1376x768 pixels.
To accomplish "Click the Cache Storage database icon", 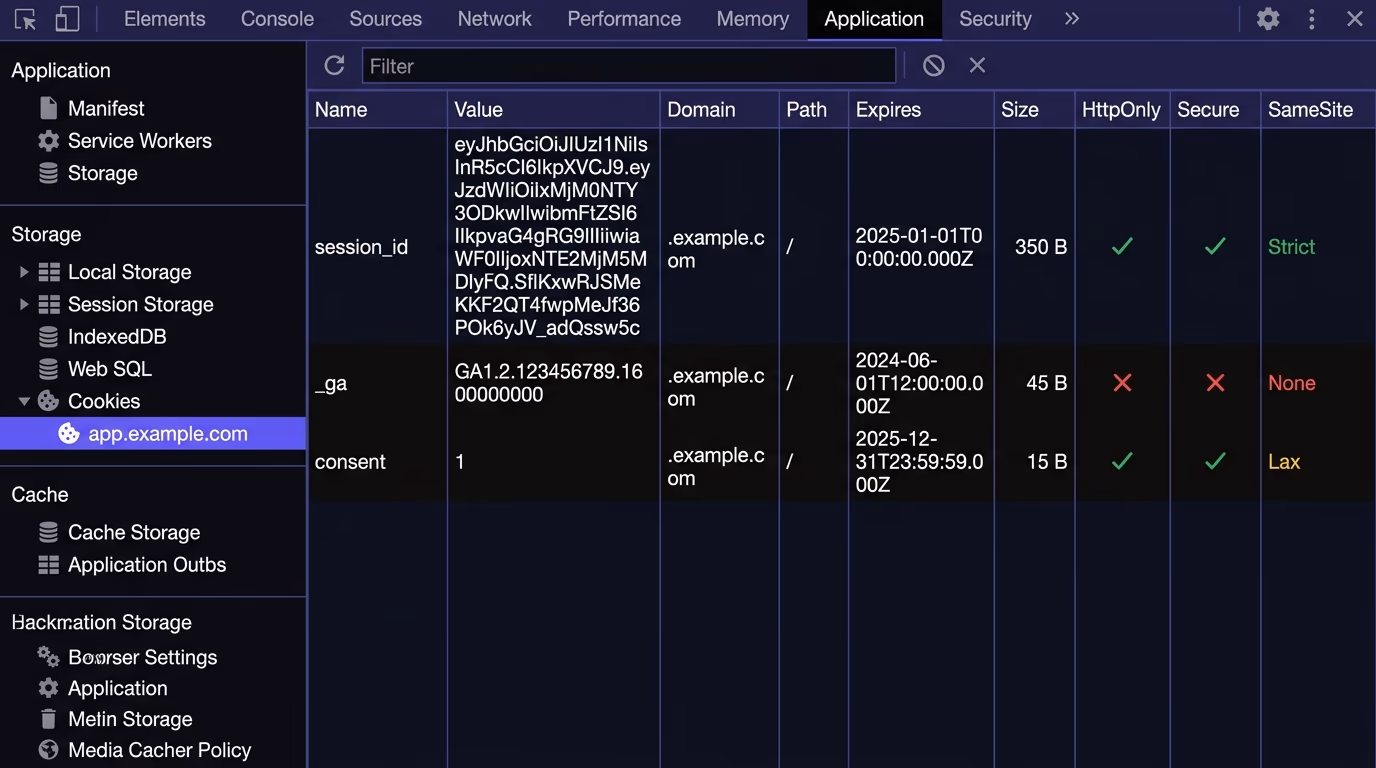I will (x=48, y=532).
